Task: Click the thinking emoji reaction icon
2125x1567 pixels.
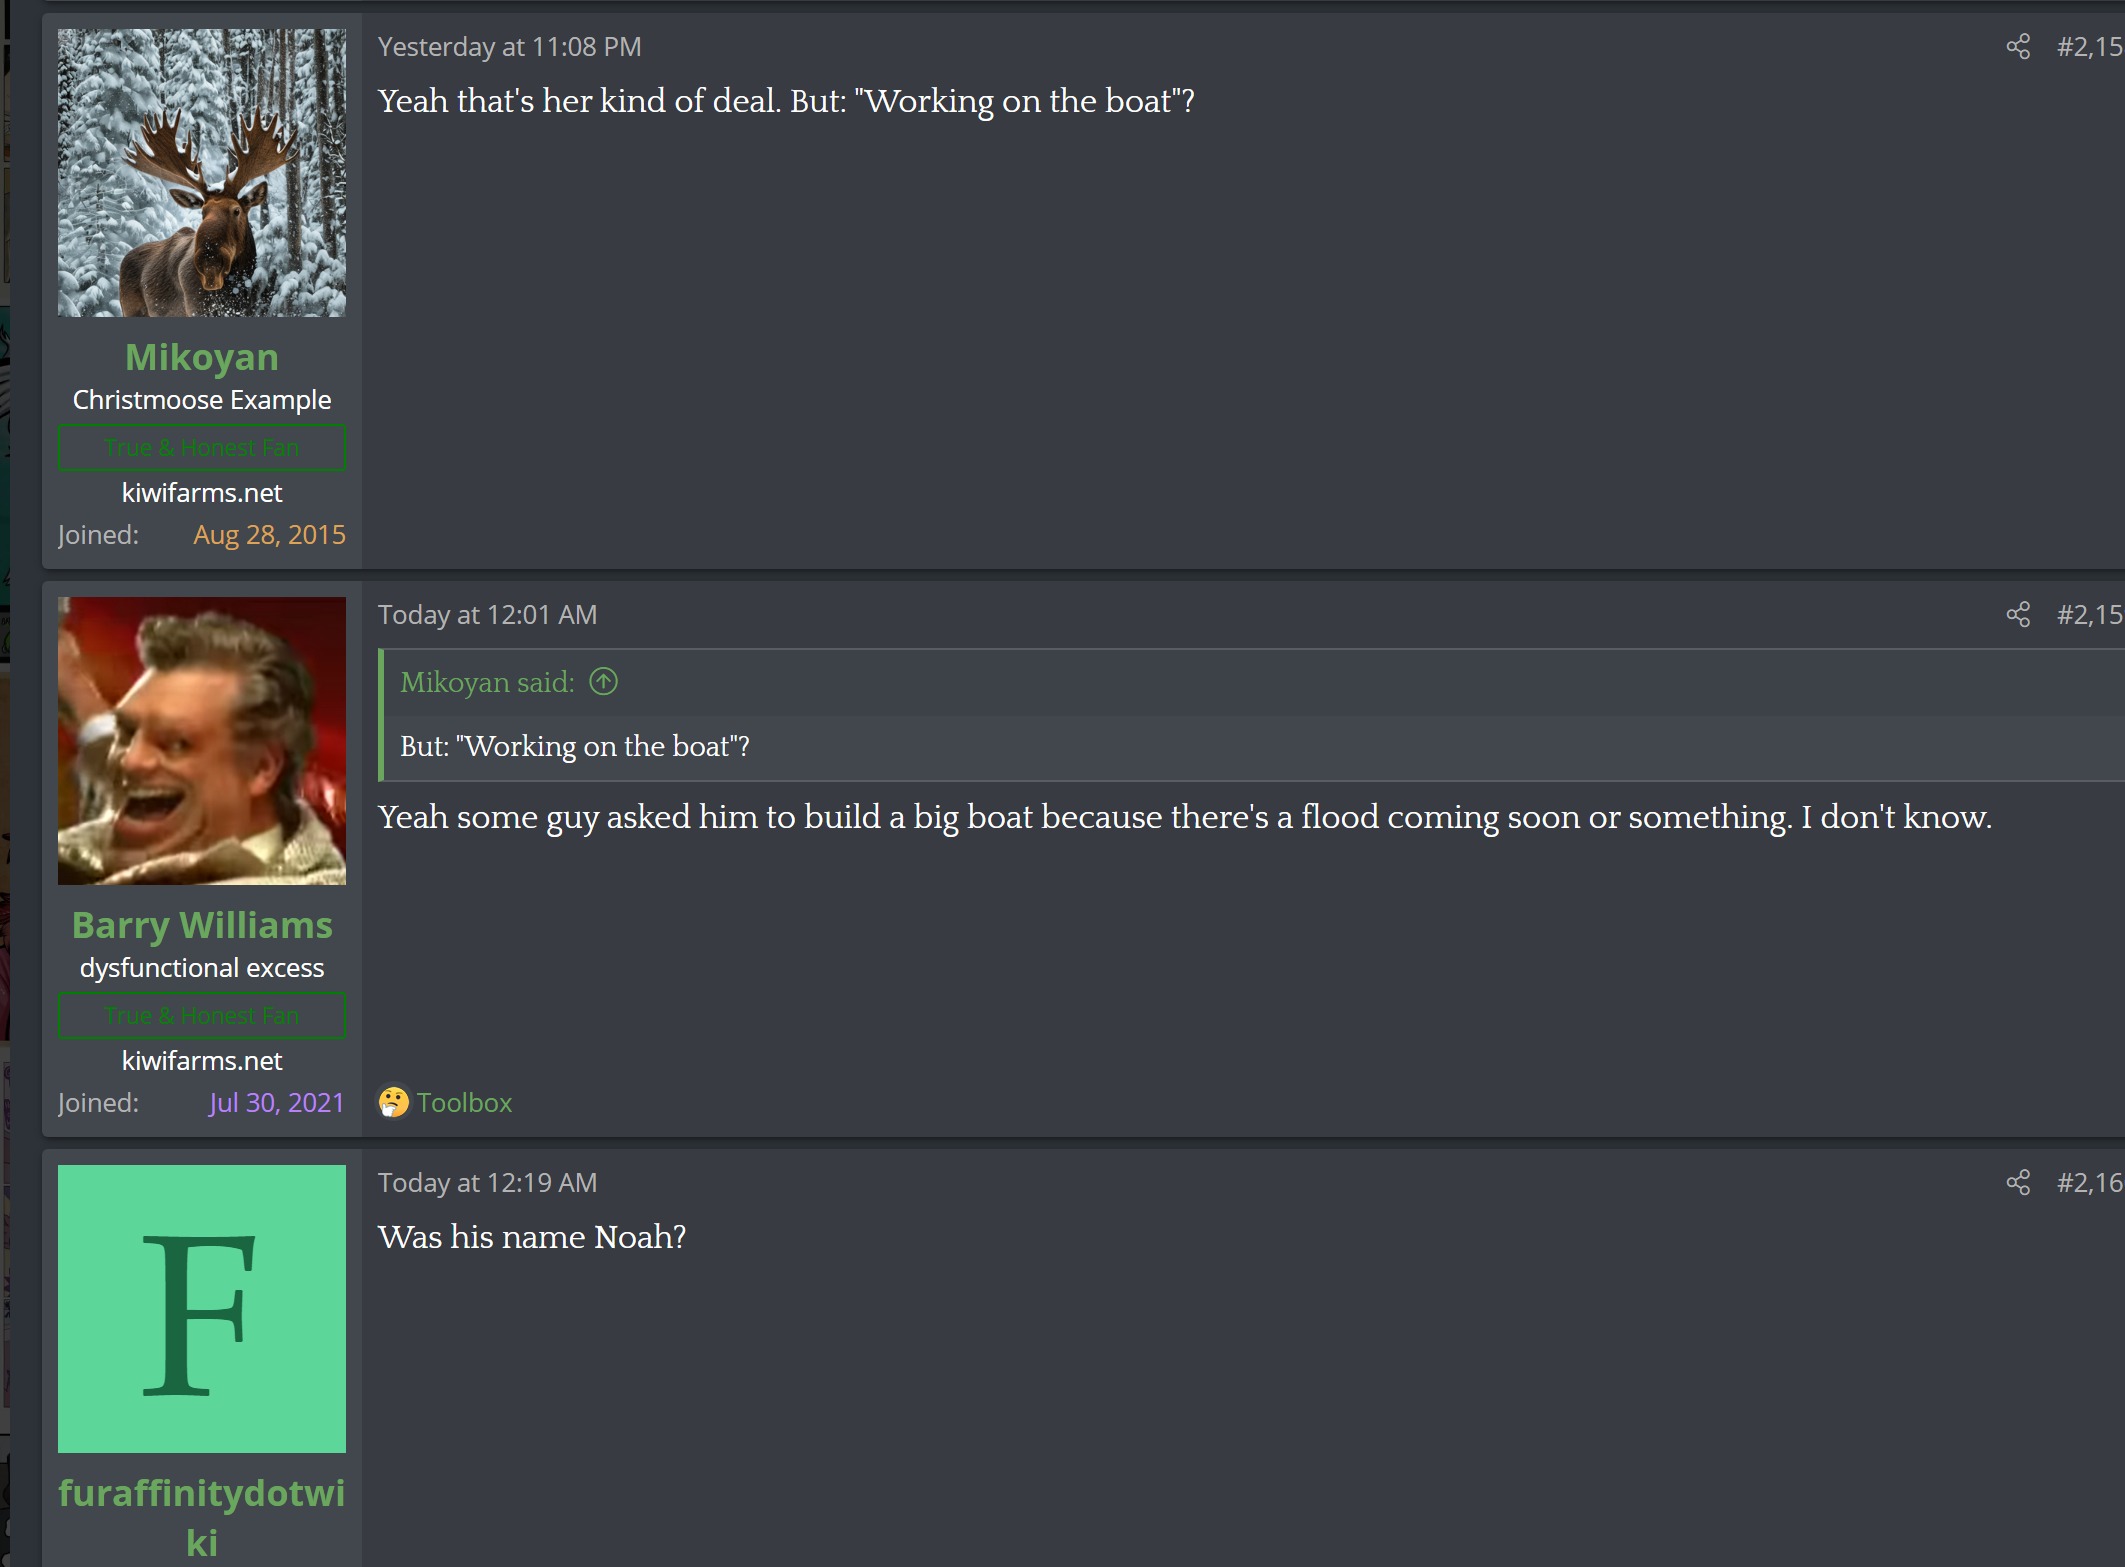Action: (x=393, y=1102)
